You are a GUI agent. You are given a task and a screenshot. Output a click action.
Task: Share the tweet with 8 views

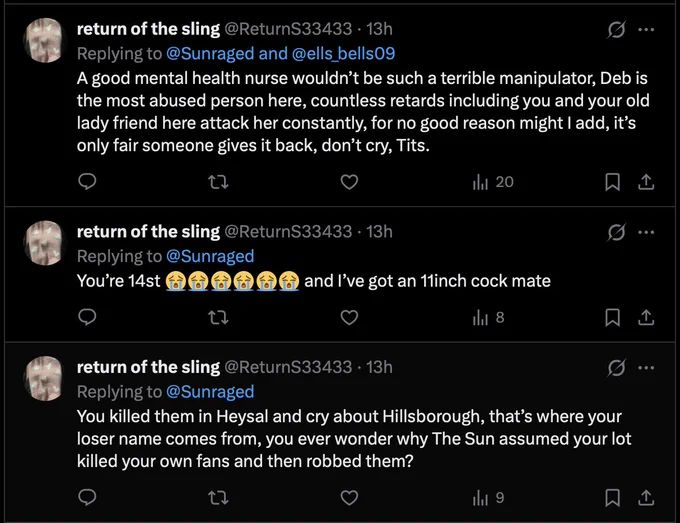coord(646,317)
